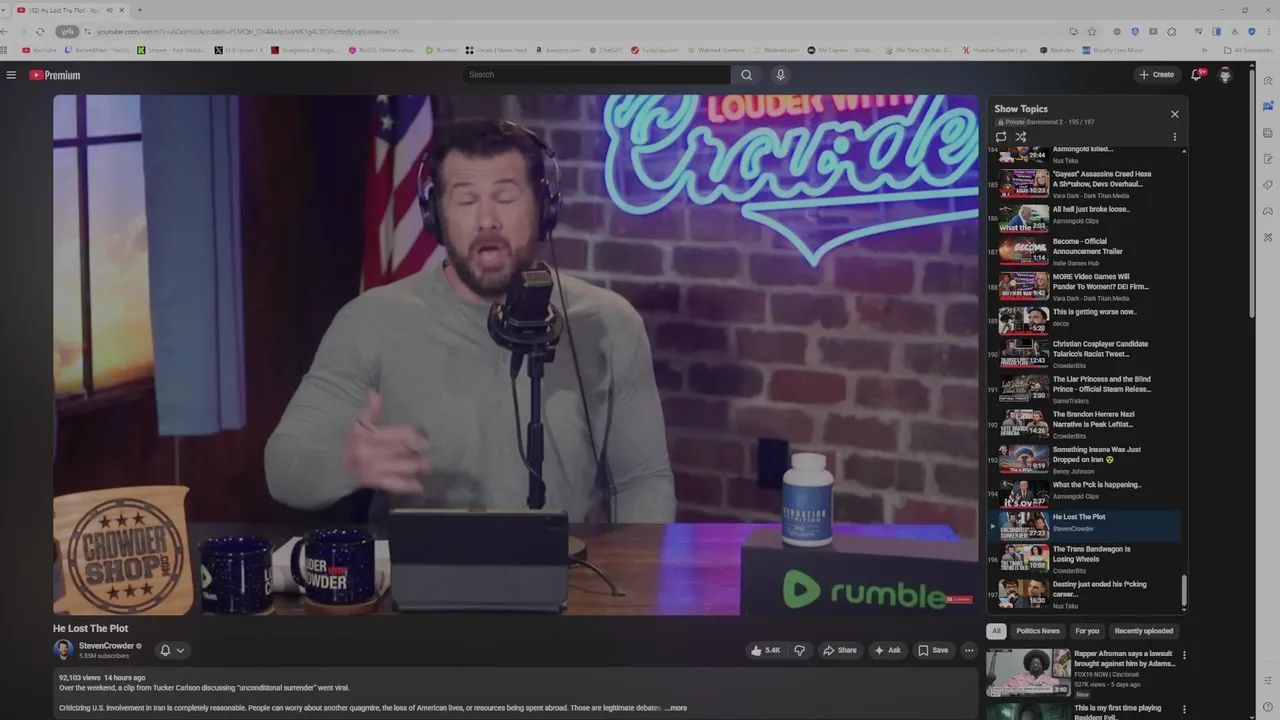Open the Create menu button
The width and height of the screenshot is (1280, 720).
pyautogui.click(x=1157, y=75)
